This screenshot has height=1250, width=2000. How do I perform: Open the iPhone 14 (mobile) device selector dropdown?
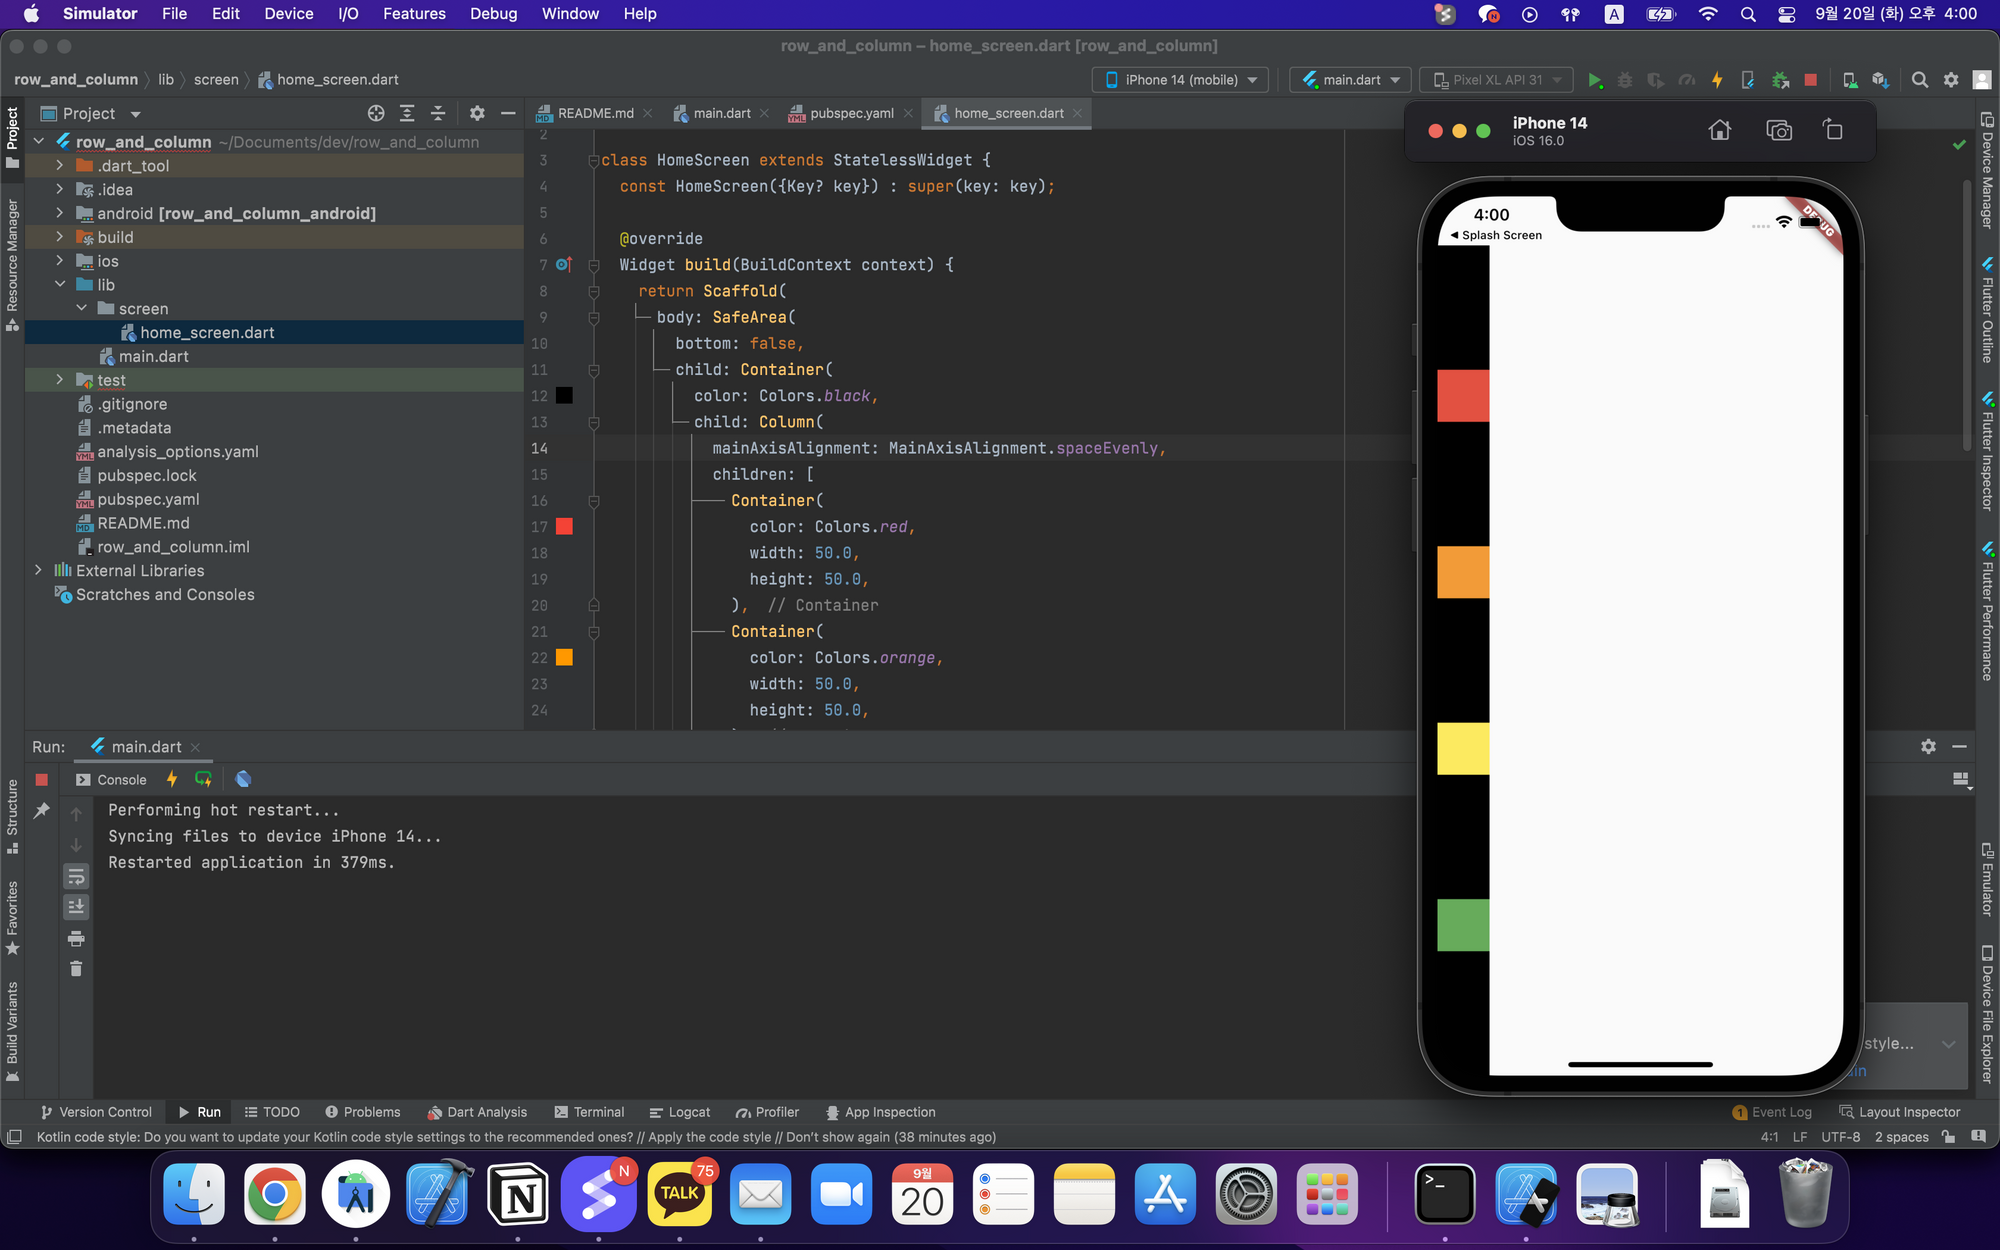1181,80
